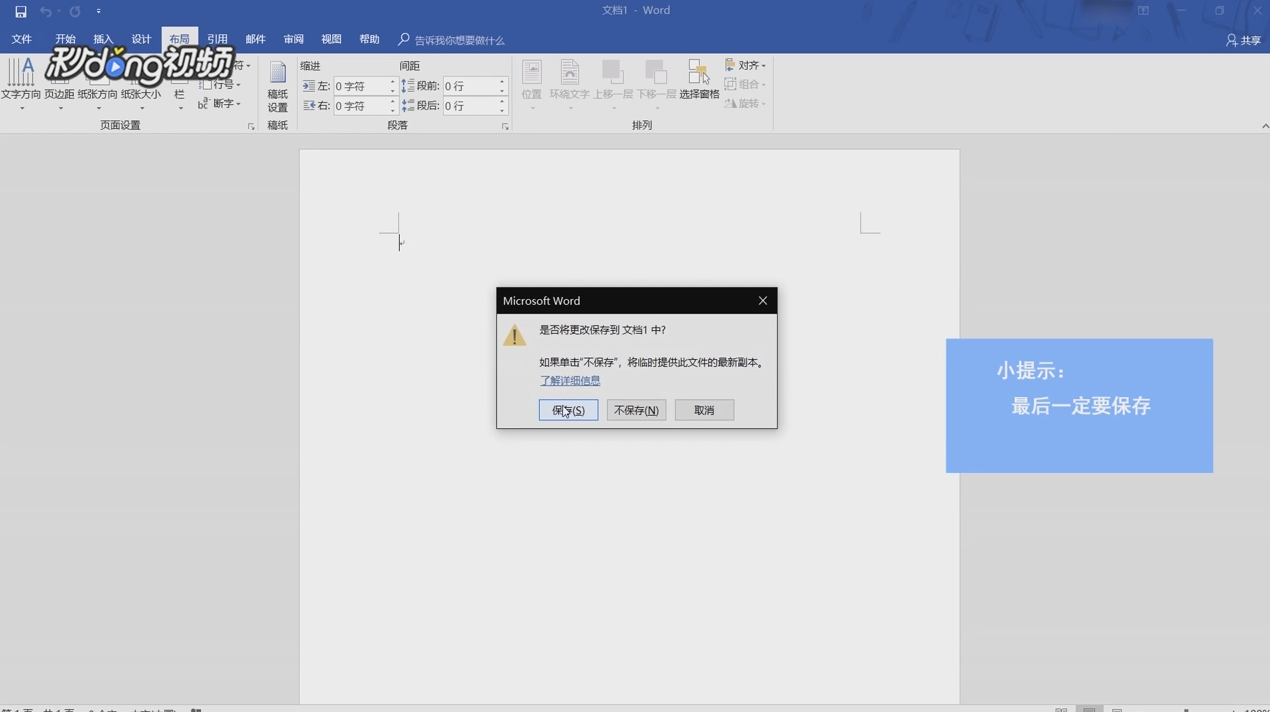Open the 文字方向 text direction tool
The image size is (1270, 712).
click(x=21, y=84)
